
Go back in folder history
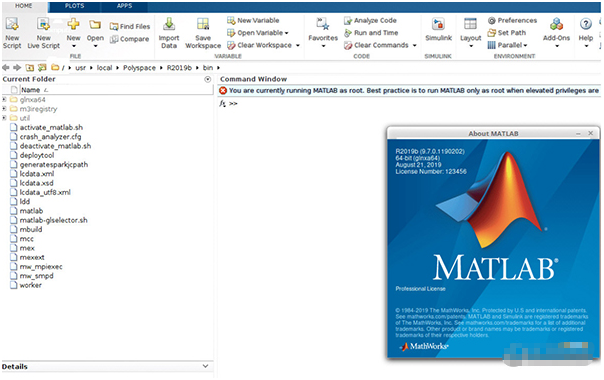pyautogui.click(x=6, y=68)
